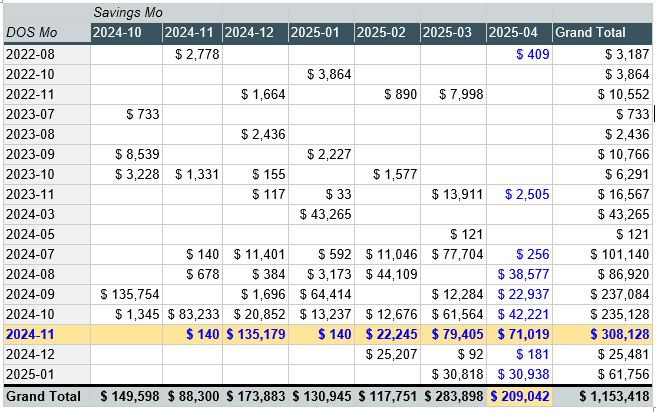Click the 2022-08 row label
The width and height of the screenshot is (656, 412).
(45, 54)
